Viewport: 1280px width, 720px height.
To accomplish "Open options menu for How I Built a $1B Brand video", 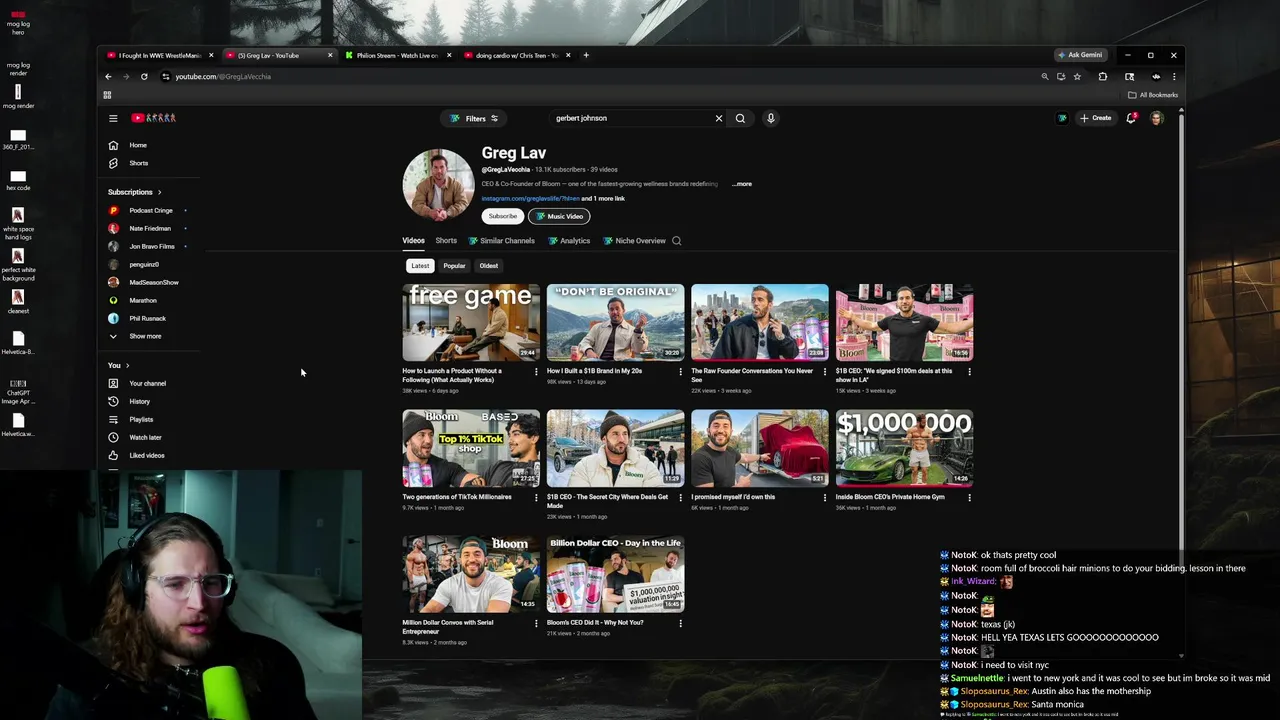I will [x=680, y=371].
